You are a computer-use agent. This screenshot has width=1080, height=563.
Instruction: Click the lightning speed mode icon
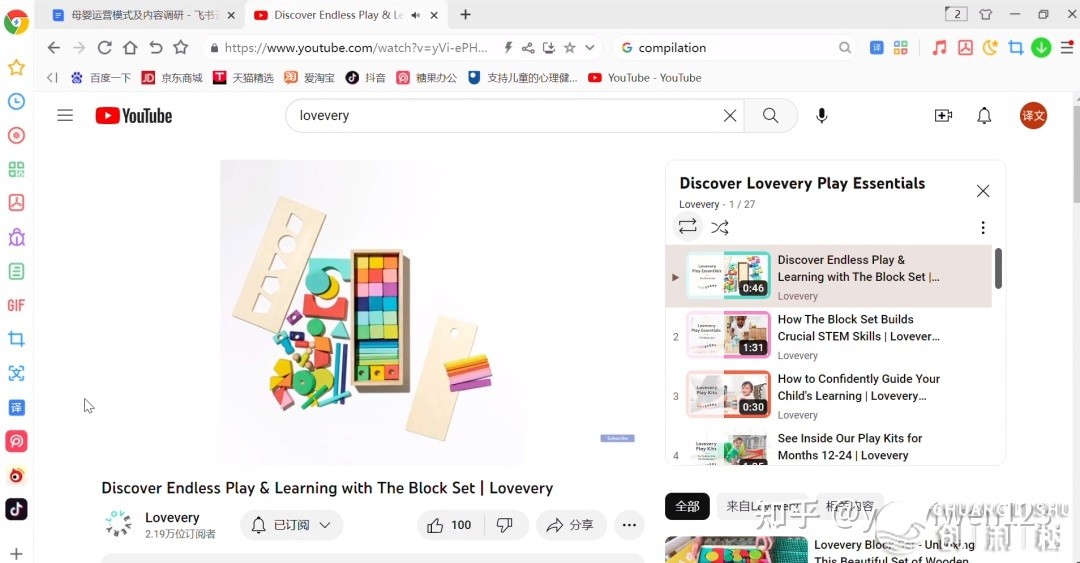pyautogui.click(x=508, y=48)
